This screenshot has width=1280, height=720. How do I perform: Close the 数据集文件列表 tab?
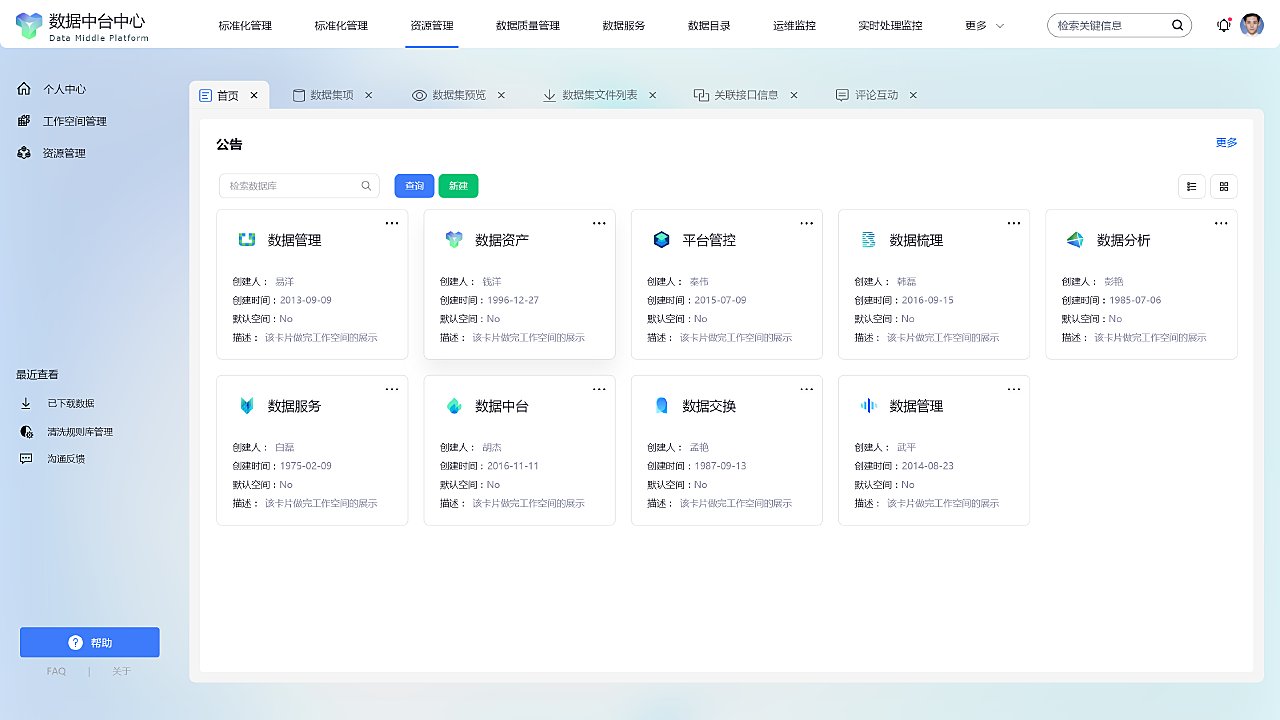click(x=652, y=96)
